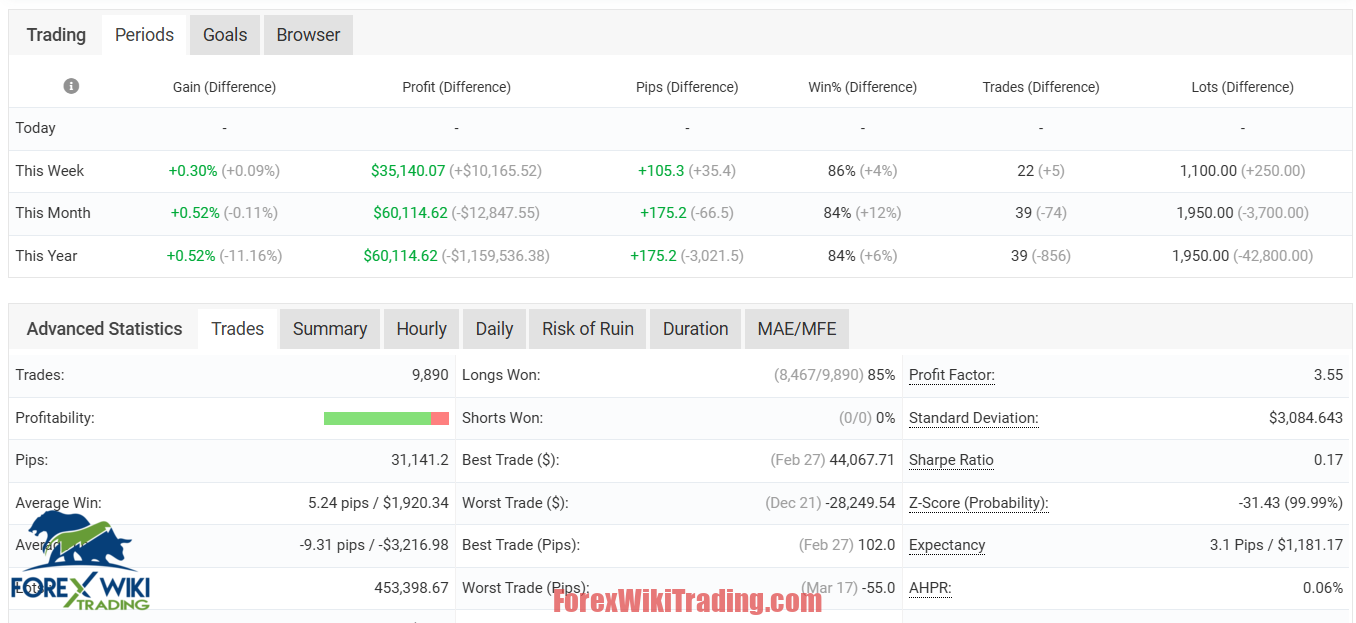
Task: Click the Advanced Statistics heading
Action: 105,329
